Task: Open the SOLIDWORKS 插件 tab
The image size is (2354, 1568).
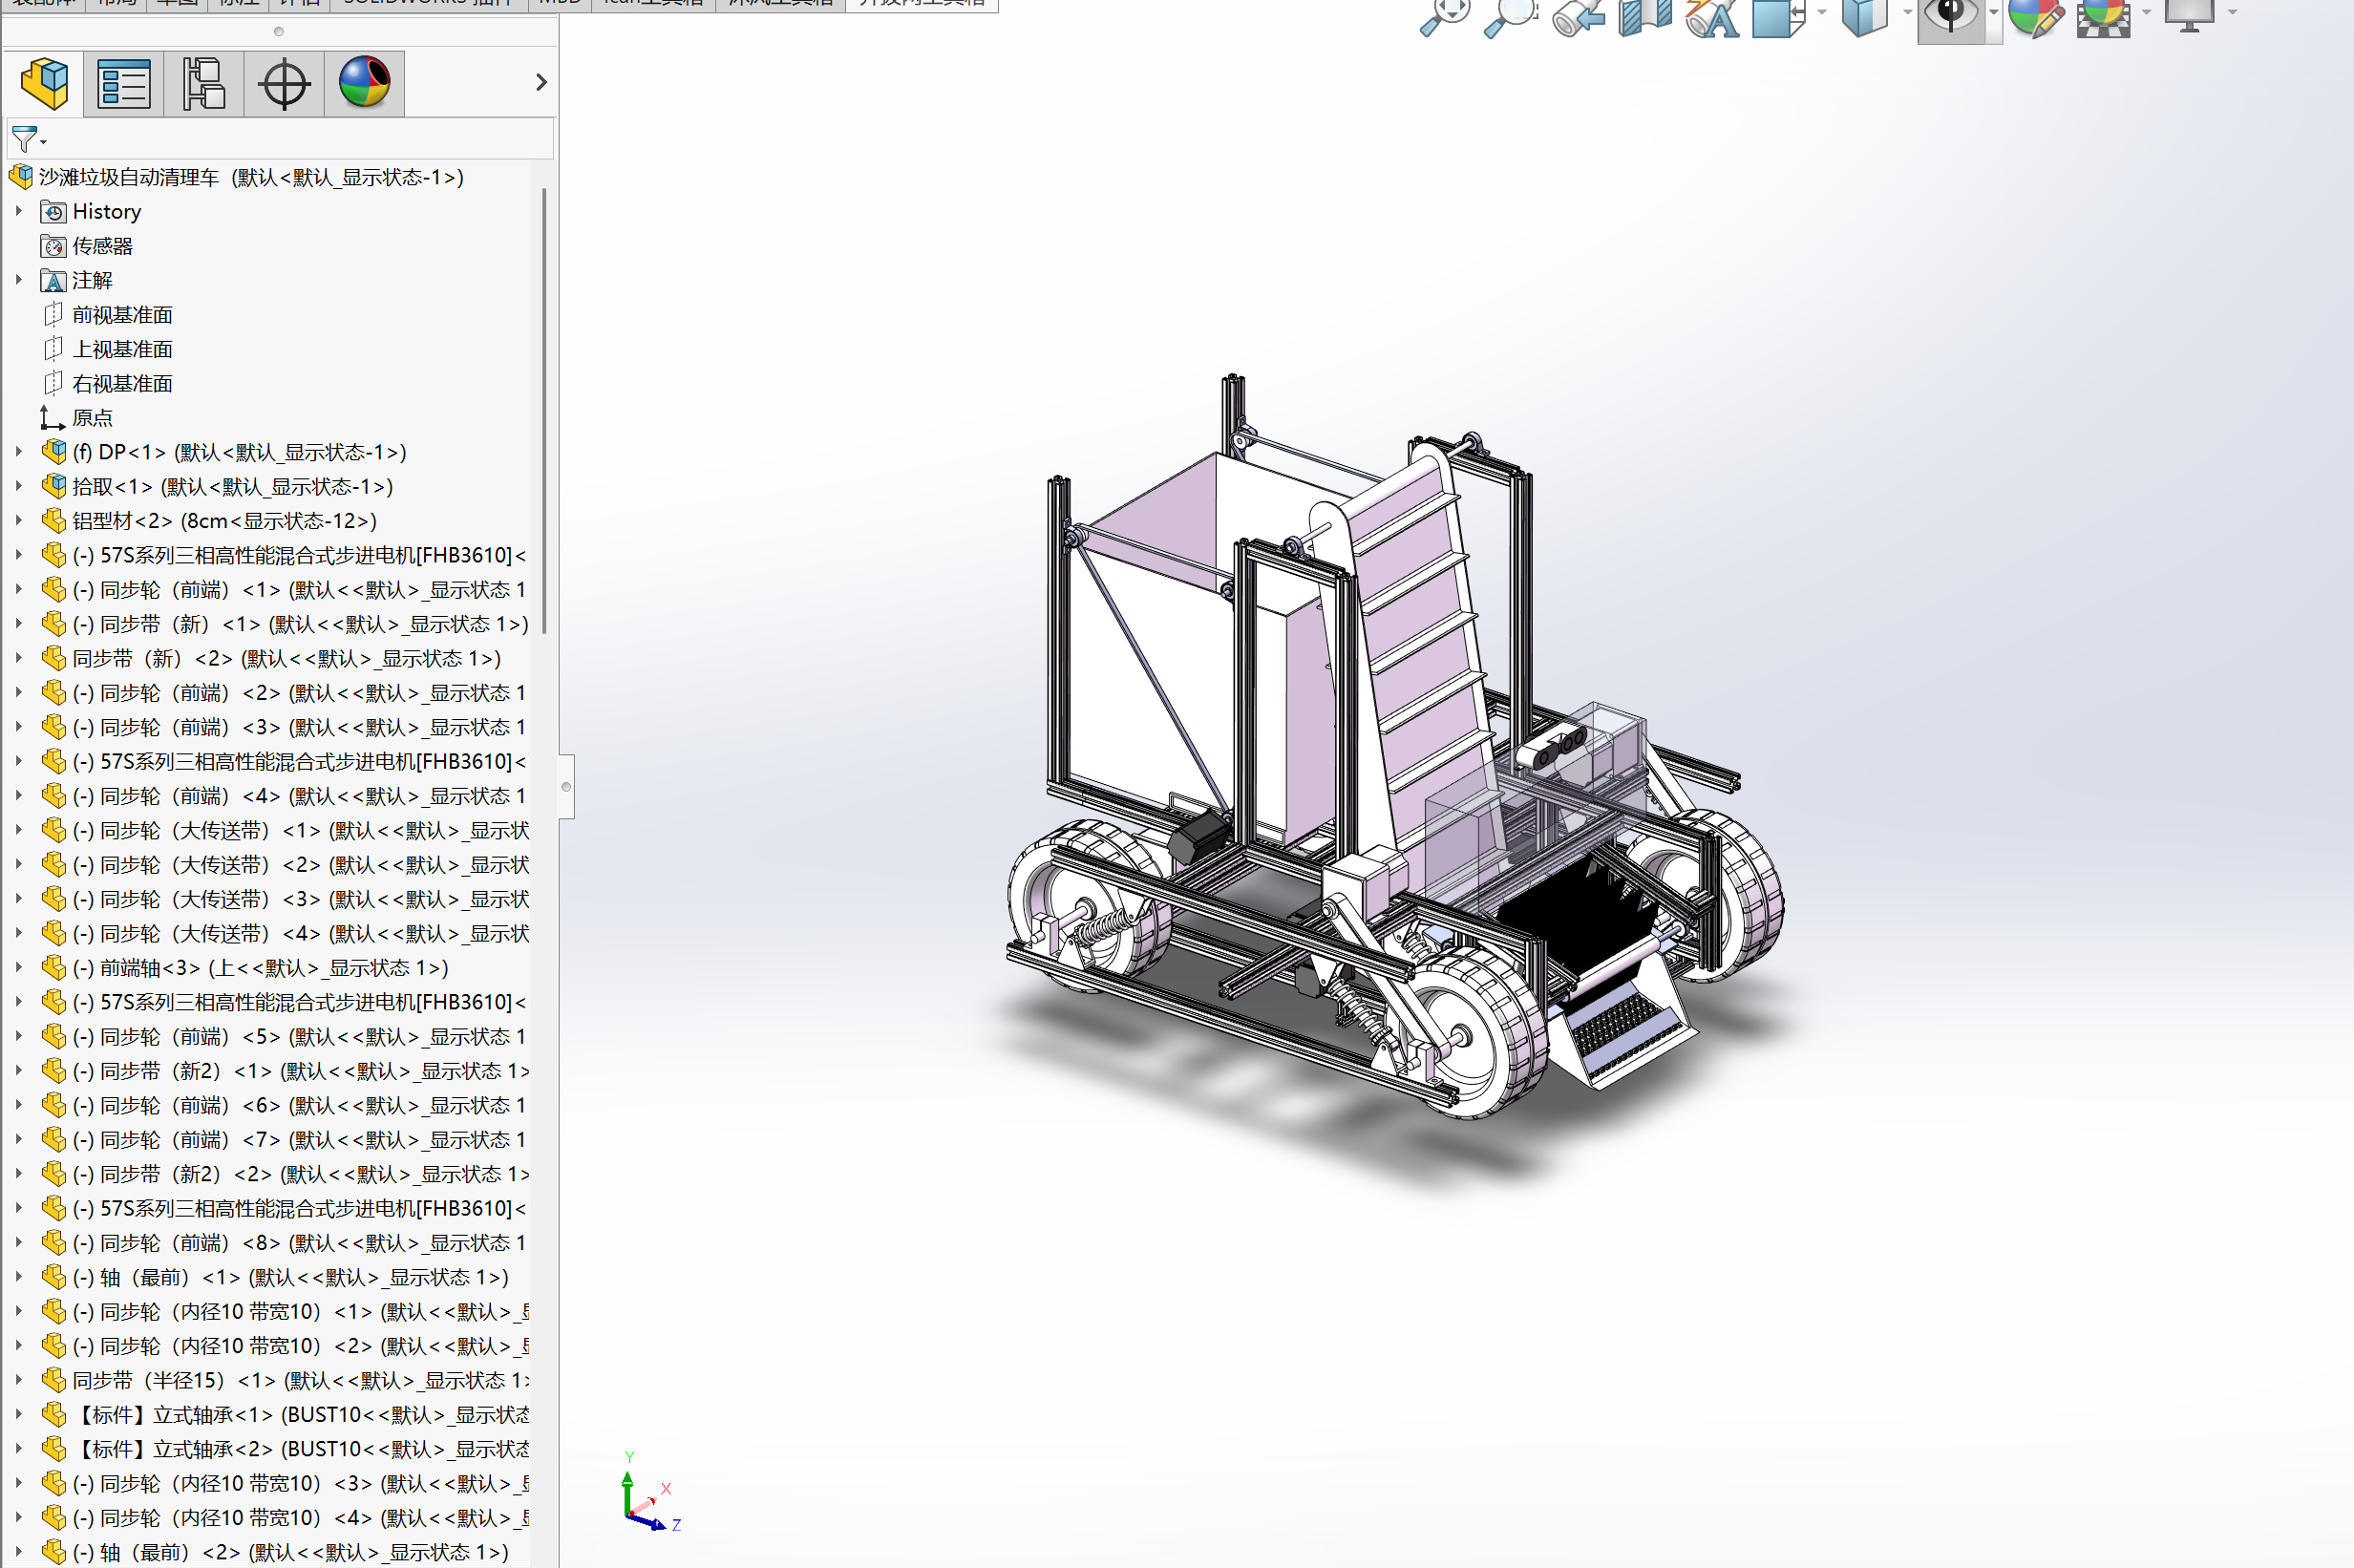Action: click(427, 3)
